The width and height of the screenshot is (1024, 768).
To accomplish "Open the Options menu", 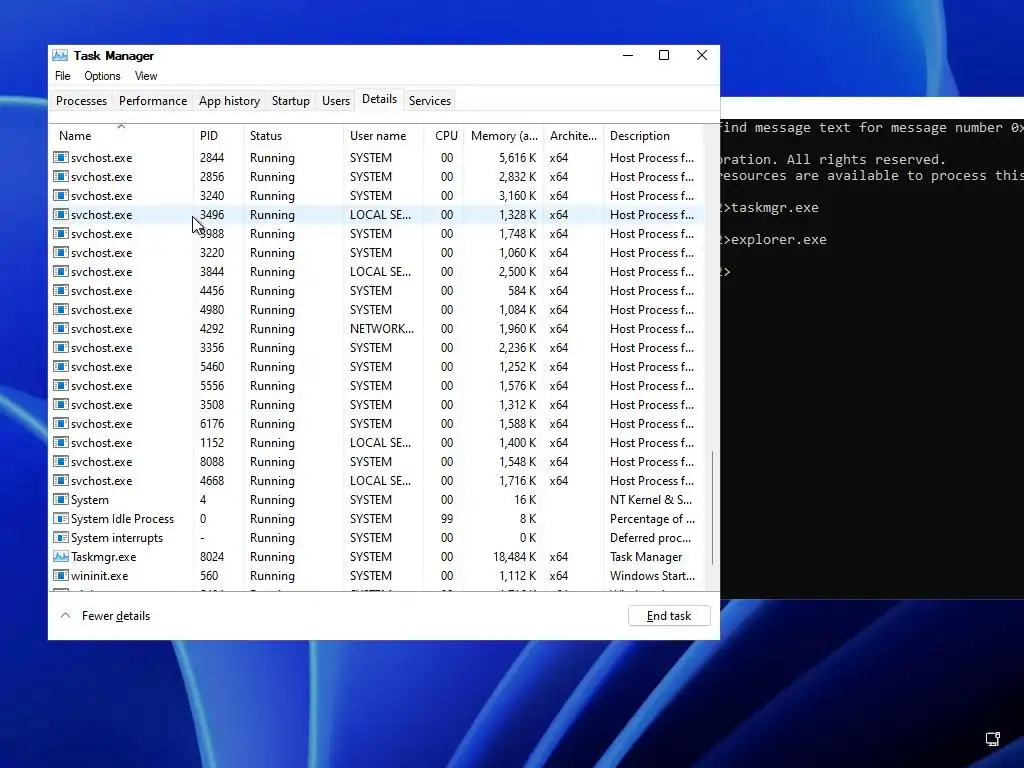I will pyautogui.click(x=102, y=76).
